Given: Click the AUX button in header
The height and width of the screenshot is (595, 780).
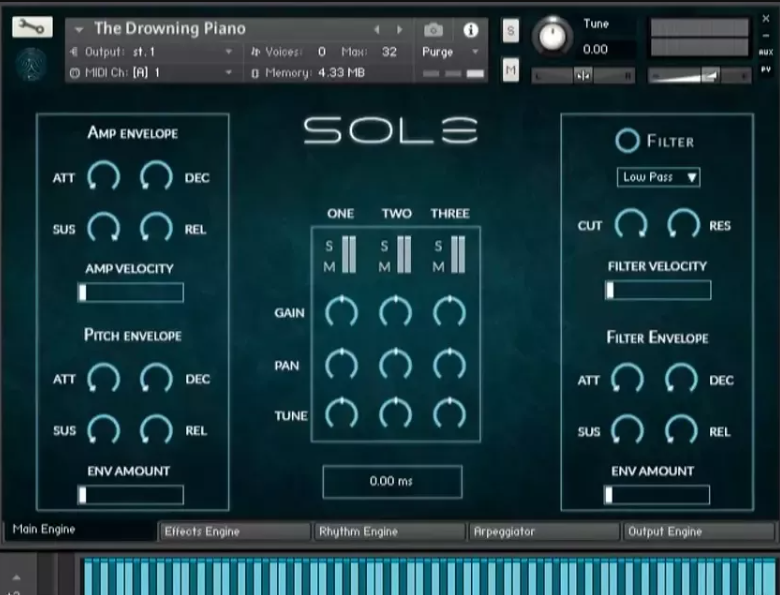Looking at the screenshot, I should pyautogui.click(x=766, y=52).
